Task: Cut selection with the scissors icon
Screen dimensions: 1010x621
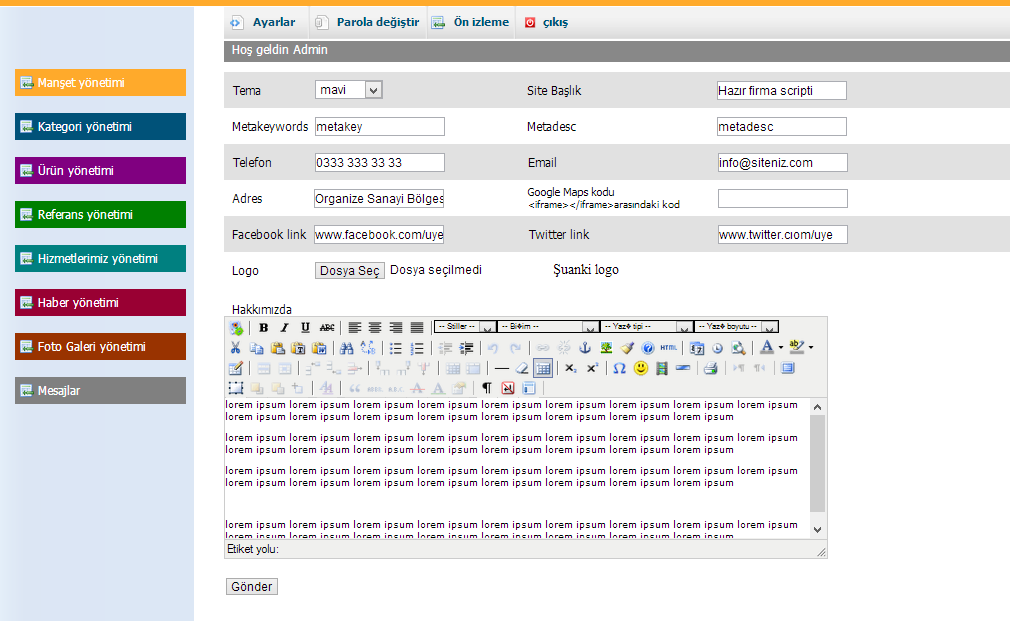Action: pyautogui.click(x=236, y=348)
